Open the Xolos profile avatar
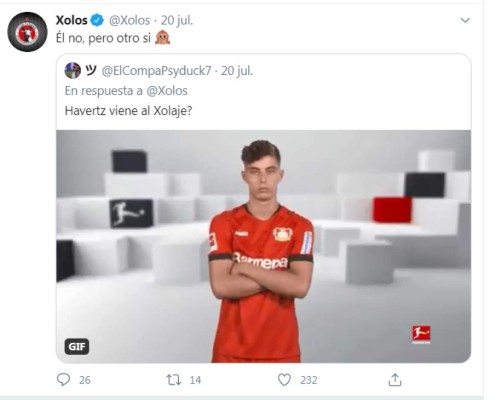The height and width of the screenshot is (400, 502). (27, 32)
